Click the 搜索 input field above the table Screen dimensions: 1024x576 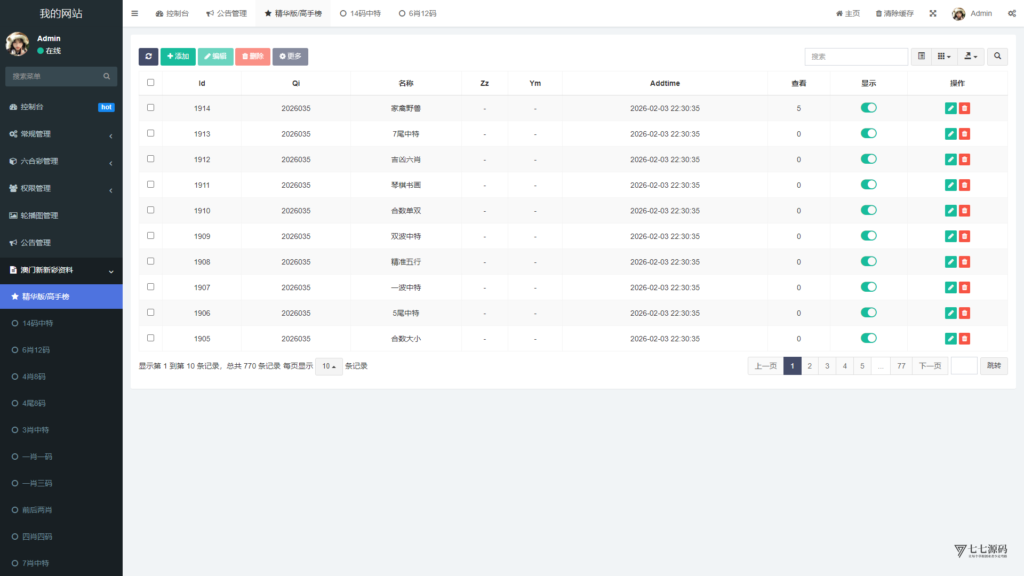pos(856,57)
